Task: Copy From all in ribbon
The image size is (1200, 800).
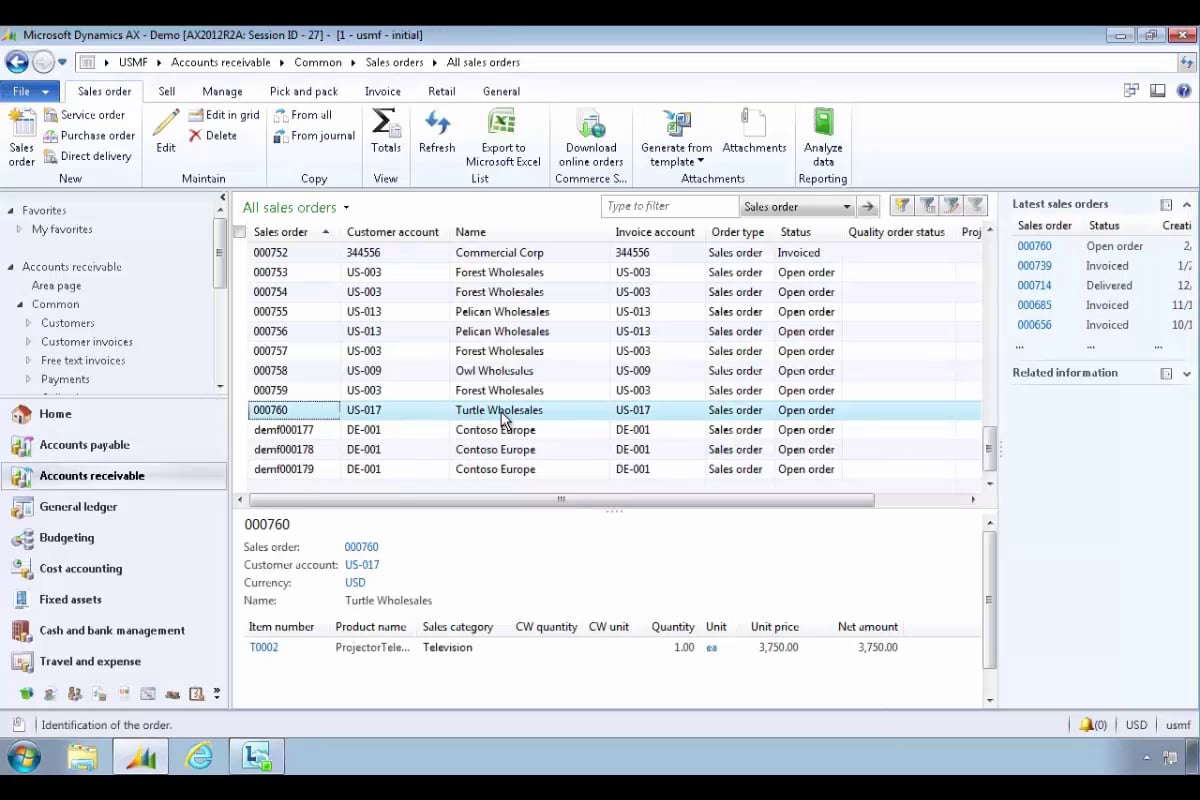Action: tap(303, 115)
